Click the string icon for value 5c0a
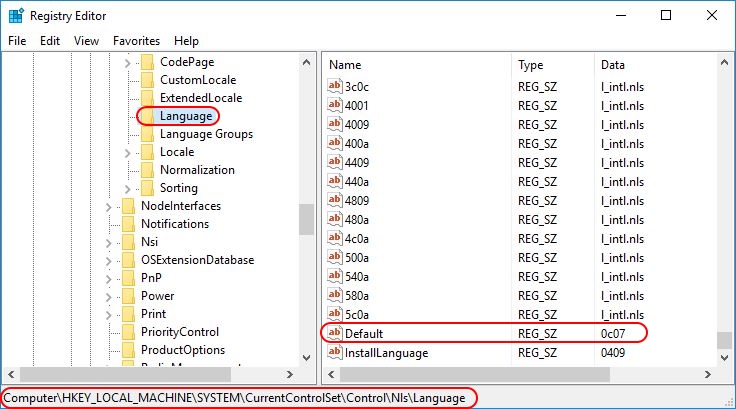This screenshot has width=736, height=409. pos(335,314)
